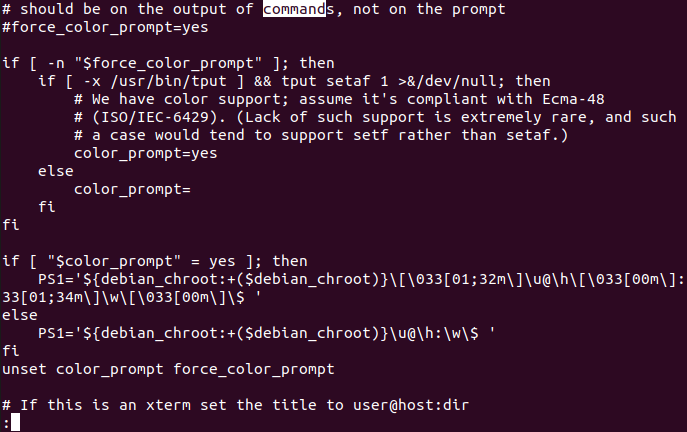Click the "#force_color_prompt=yes" comment line
The image size is (687, 432).
(105, 28)
